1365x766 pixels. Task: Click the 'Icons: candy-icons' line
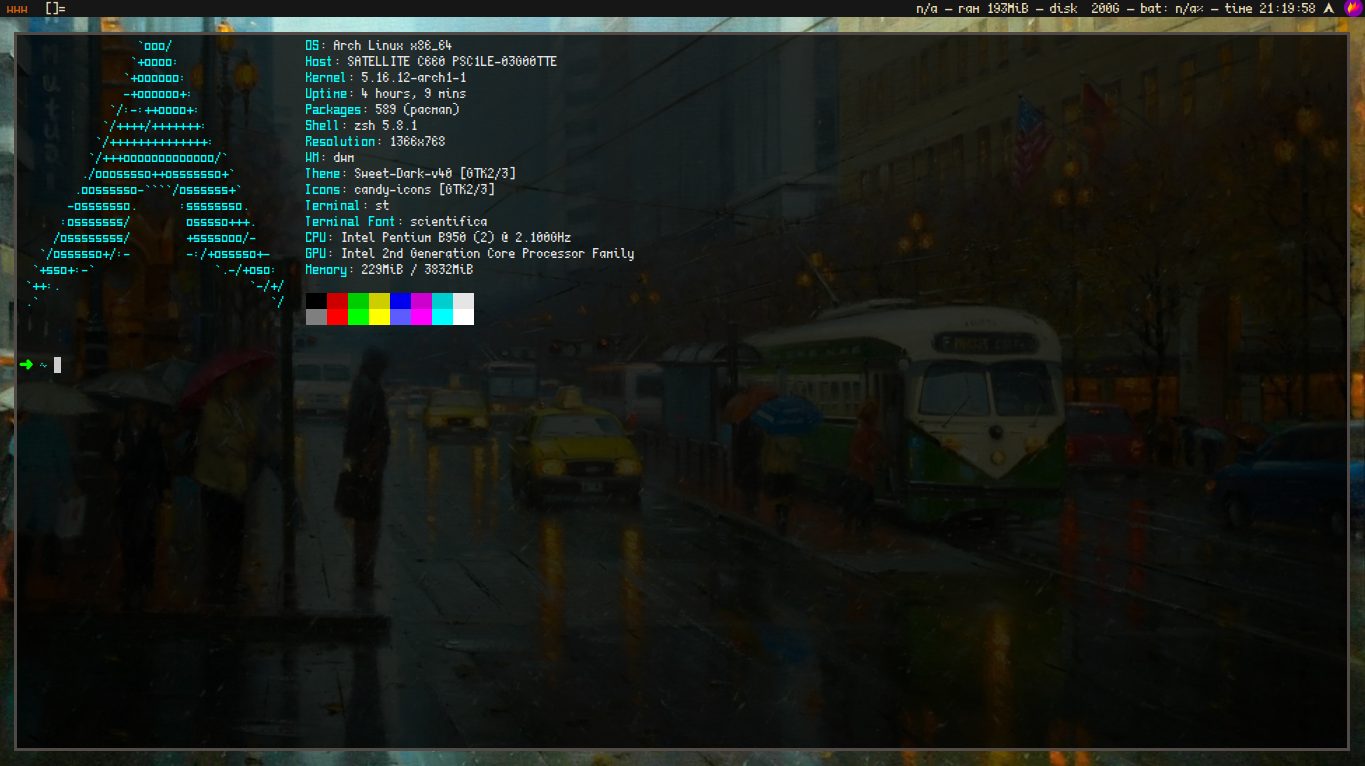(400, 190)
